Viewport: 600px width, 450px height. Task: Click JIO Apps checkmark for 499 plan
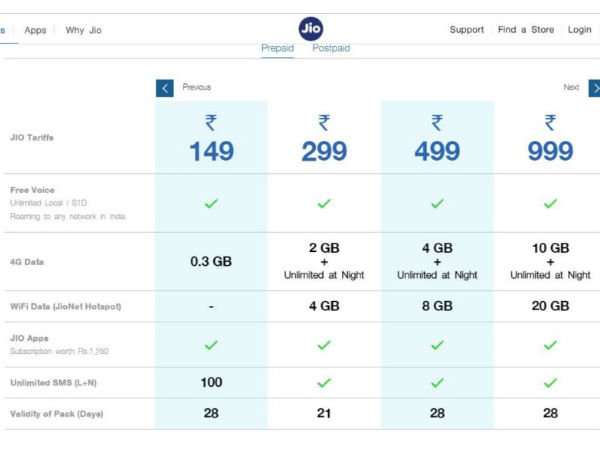pyautogui.click(x=437, y=345)
